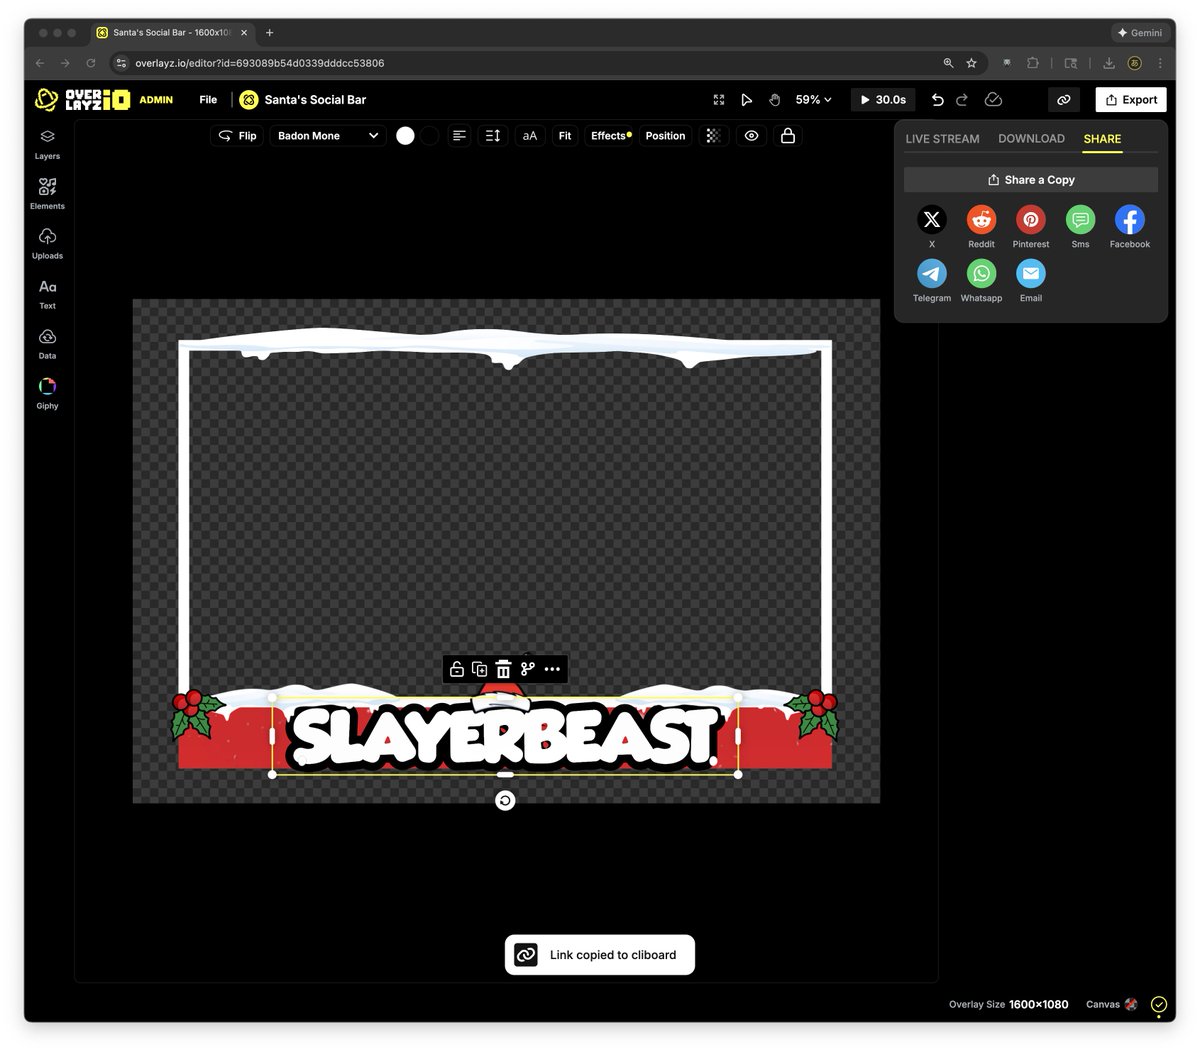Redo the last action
1200x1052 pixels.
(x=962, y=100)
